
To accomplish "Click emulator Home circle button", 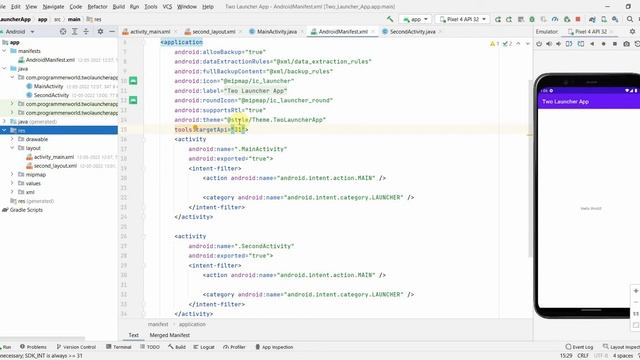I will click(x=603, y=44).
